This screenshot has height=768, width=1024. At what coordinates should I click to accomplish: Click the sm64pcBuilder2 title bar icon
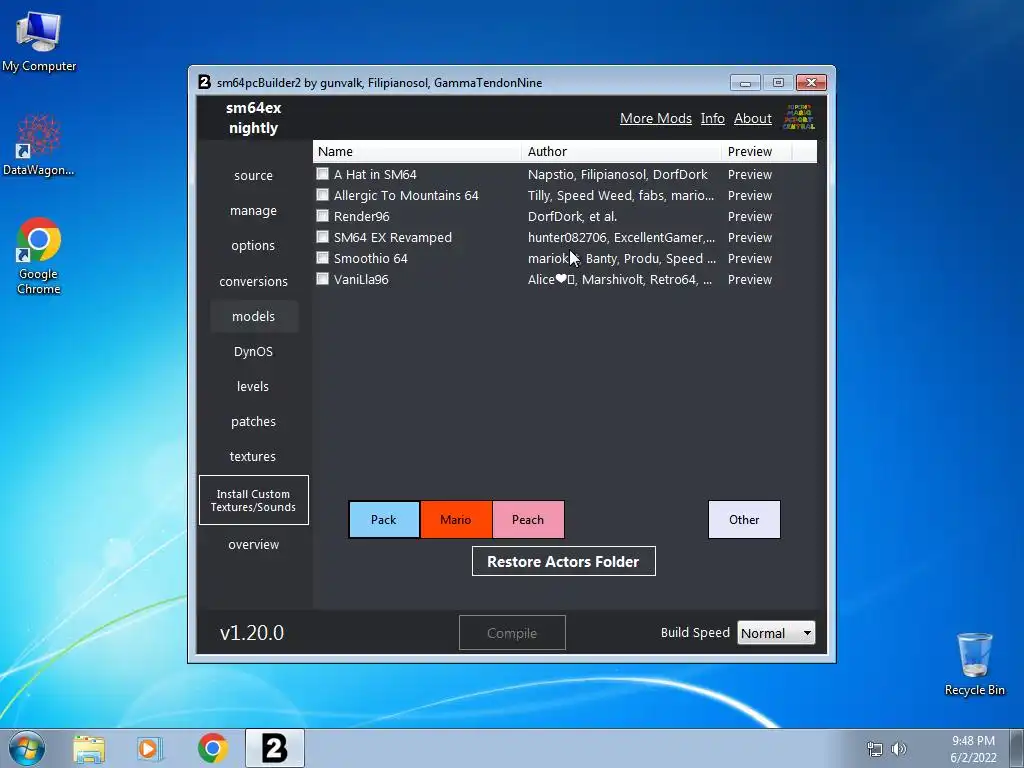204,82
